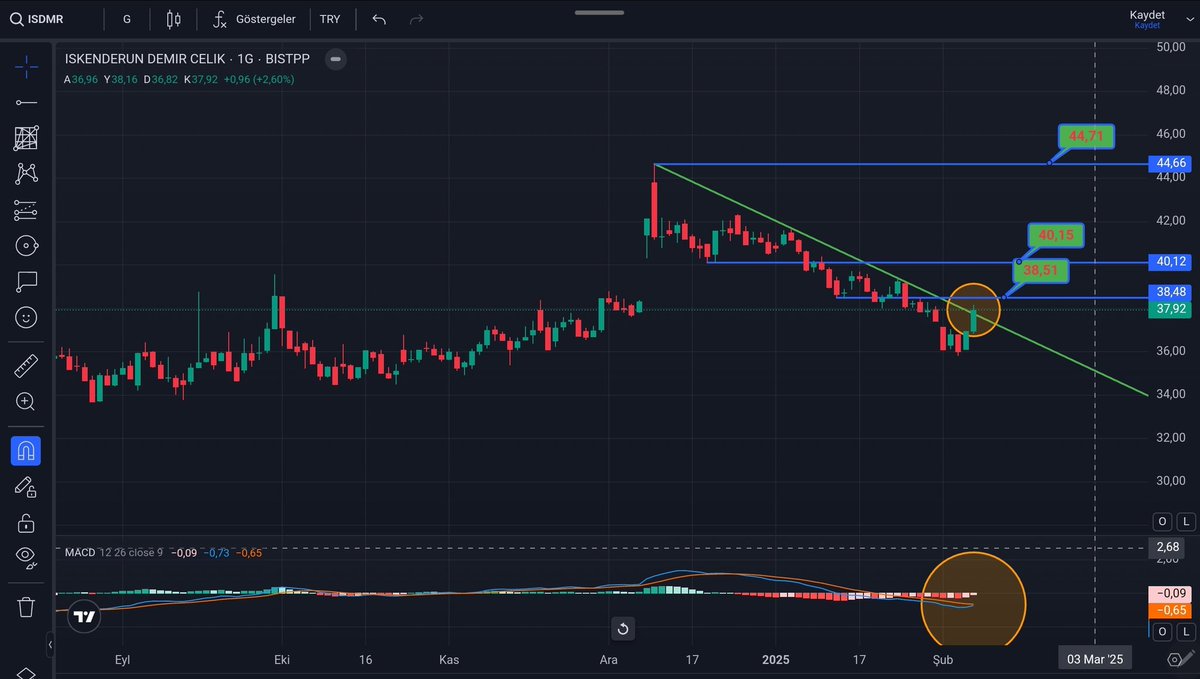1200x679 pixels.
Task: Click the TradingView logo
Action: (x=84, y=617)
